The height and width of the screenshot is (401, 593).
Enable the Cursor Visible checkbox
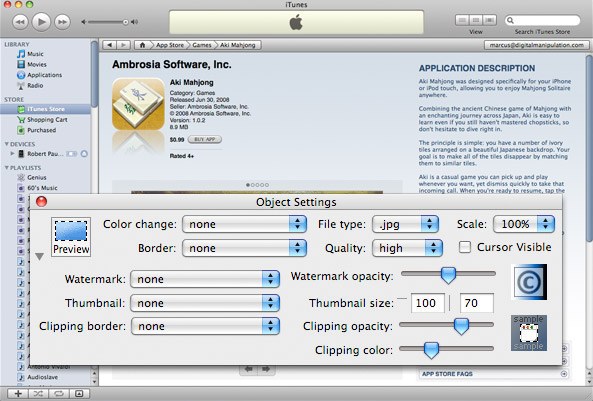click(x=465, y=247)
